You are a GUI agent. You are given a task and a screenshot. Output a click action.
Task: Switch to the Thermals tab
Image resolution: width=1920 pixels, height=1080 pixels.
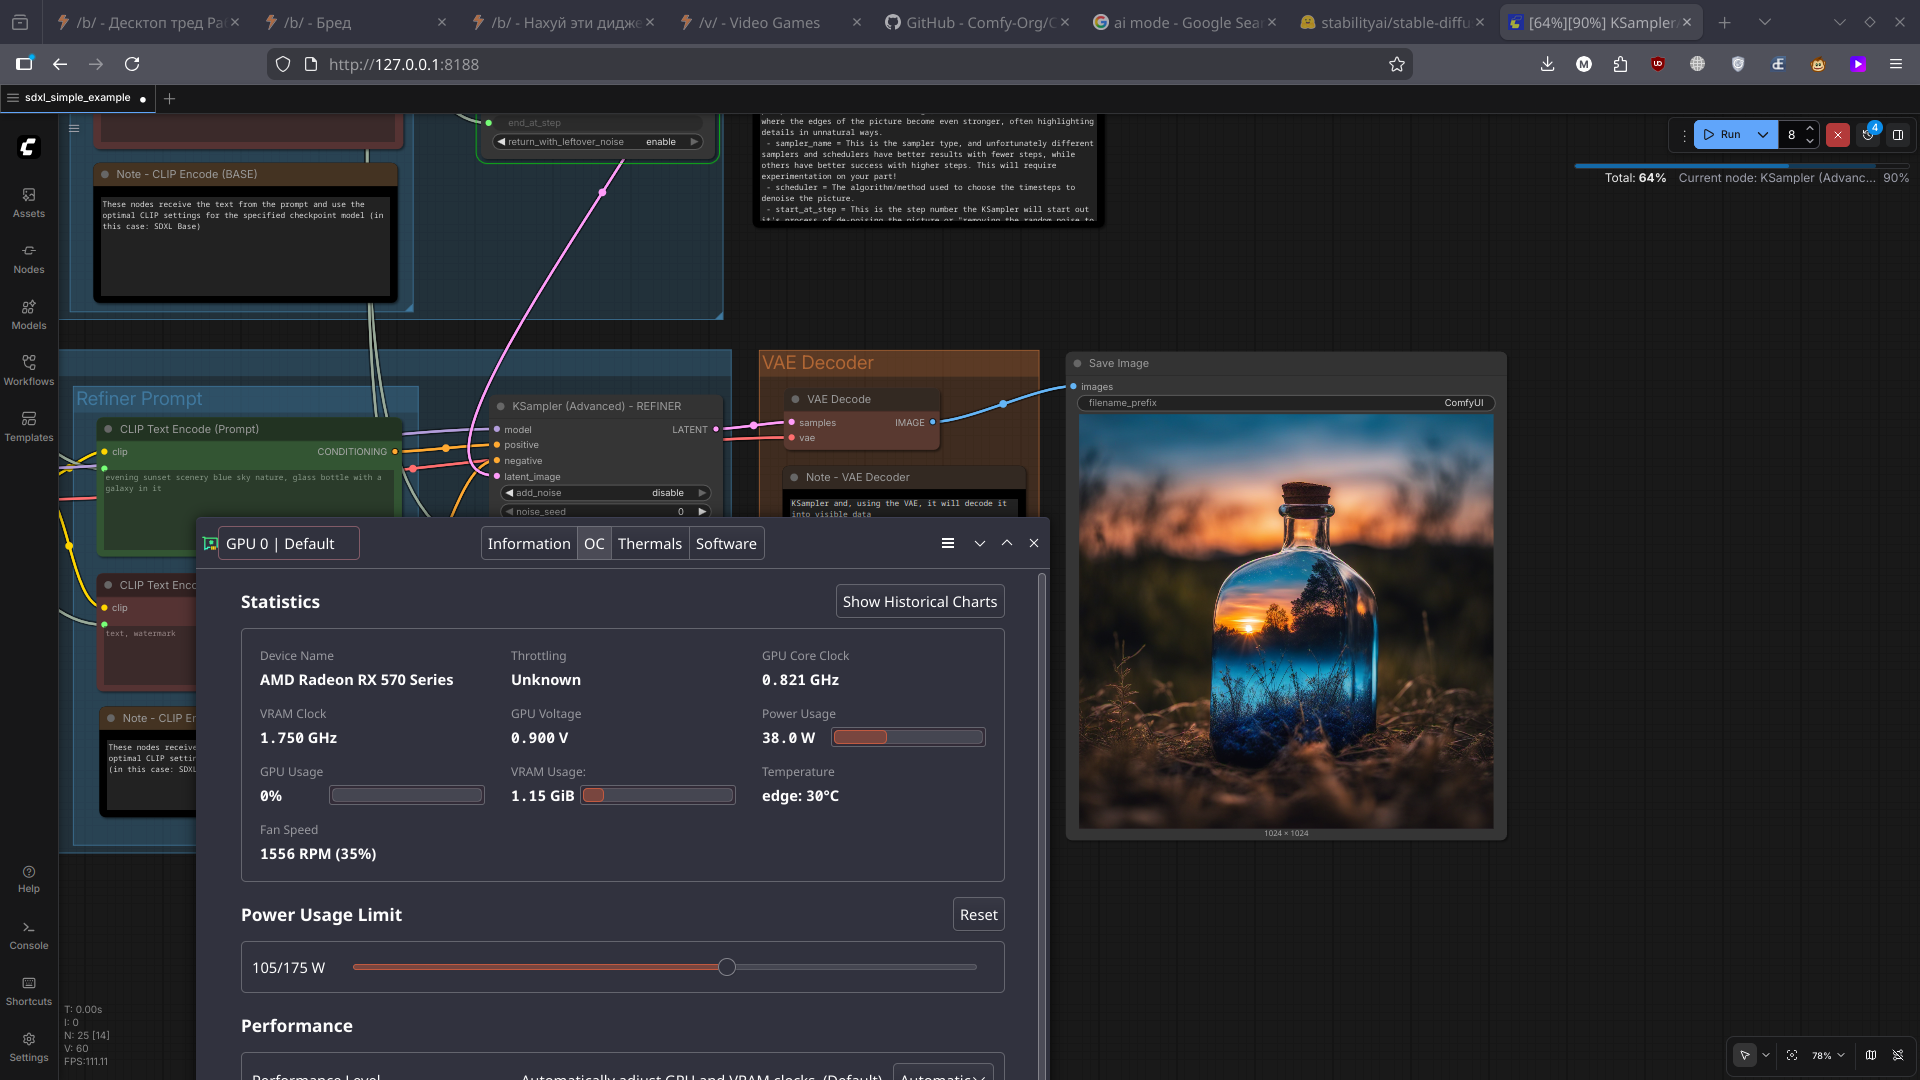pos(649,544)
